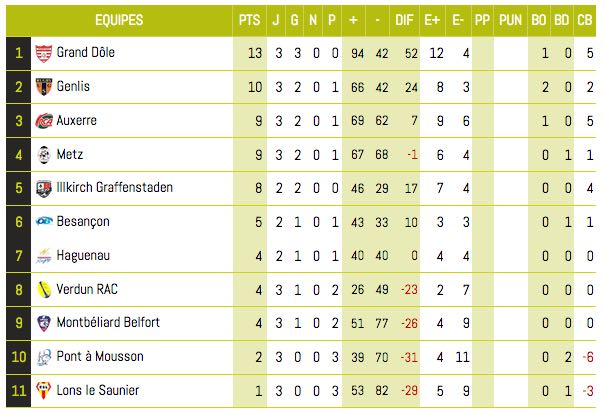Click the Lons le Saunier team name
The height and width of the screenshot is (420, 605).
(x=98, y=390)
